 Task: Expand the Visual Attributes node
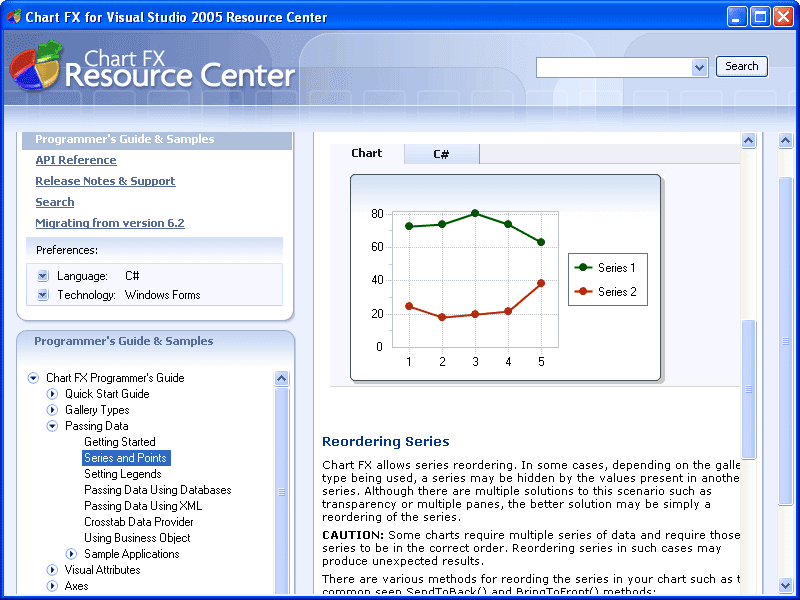[52, 570]
